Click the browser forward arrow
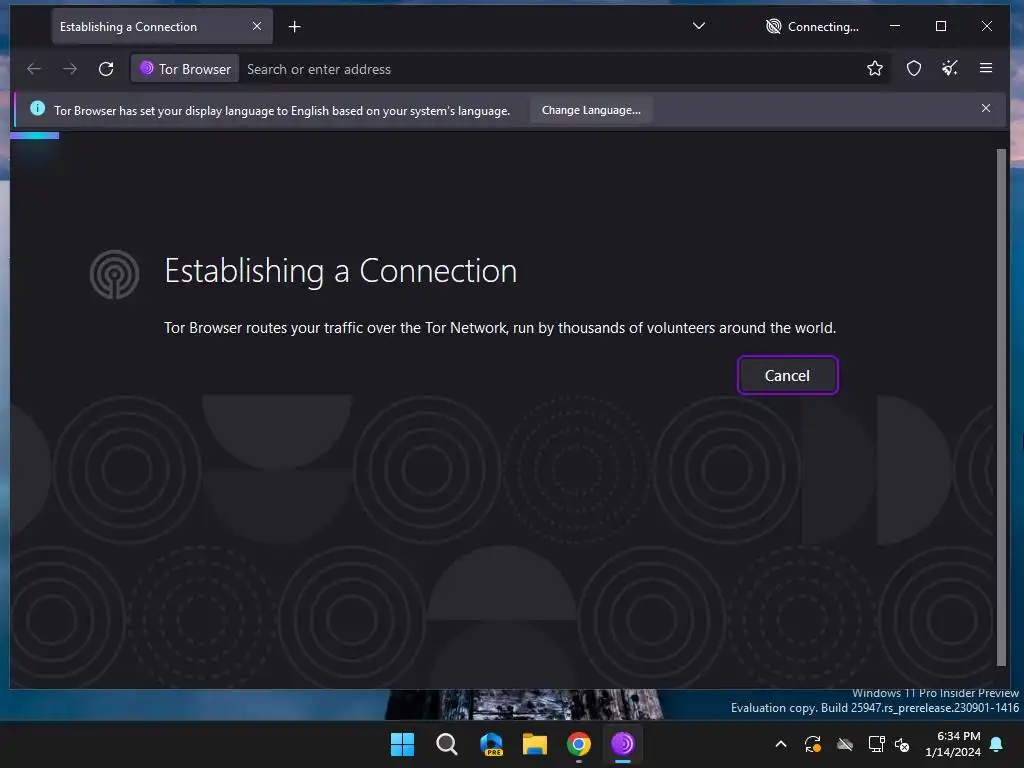The width and height of the screenshot is (1024, 768). click(70, 69)
